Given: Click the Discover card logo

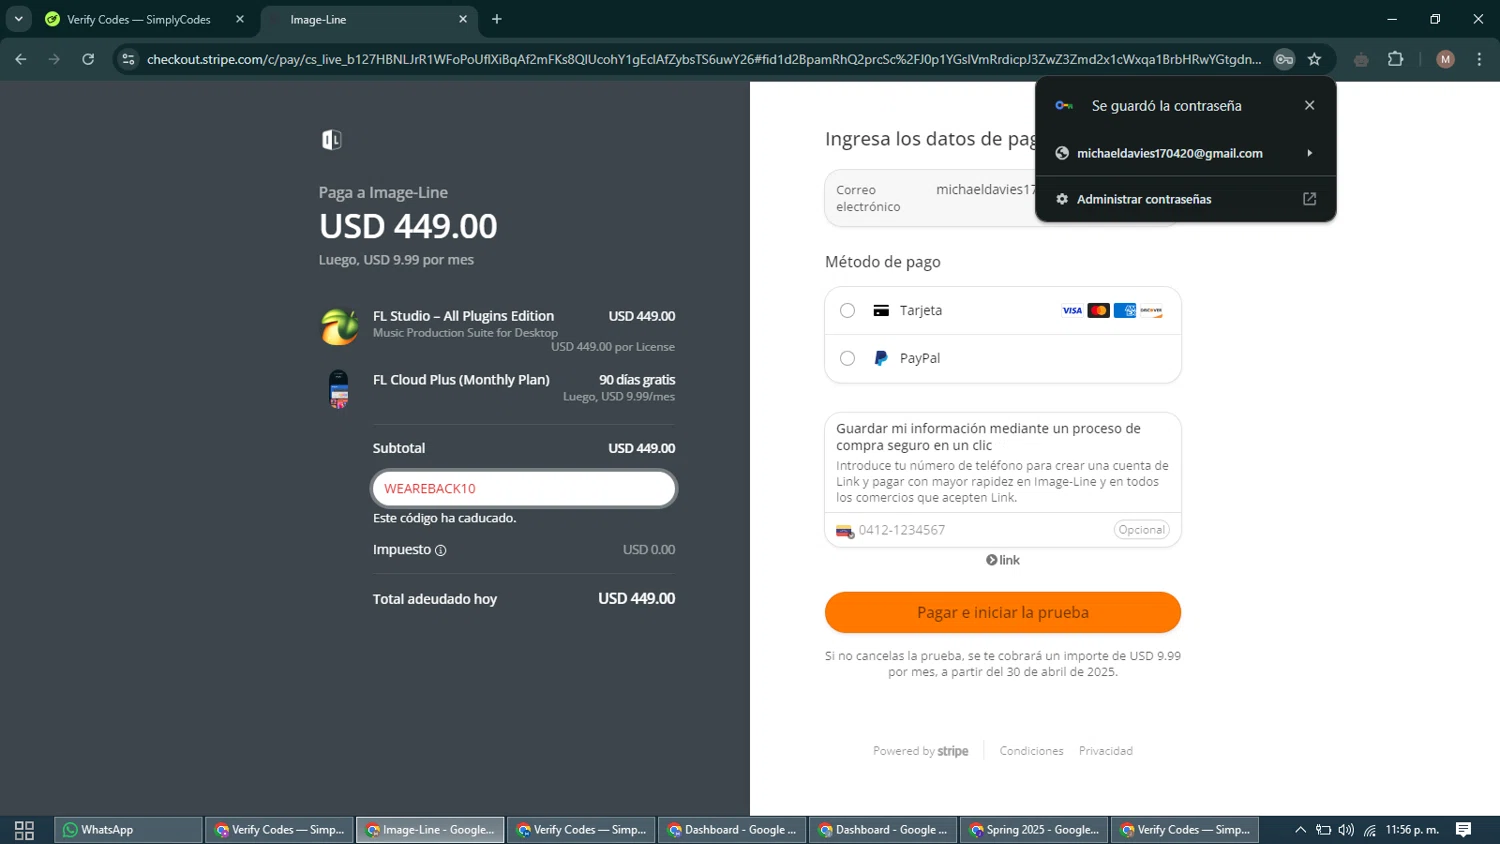Looking at the screenshot, I should click(1151, 311).
